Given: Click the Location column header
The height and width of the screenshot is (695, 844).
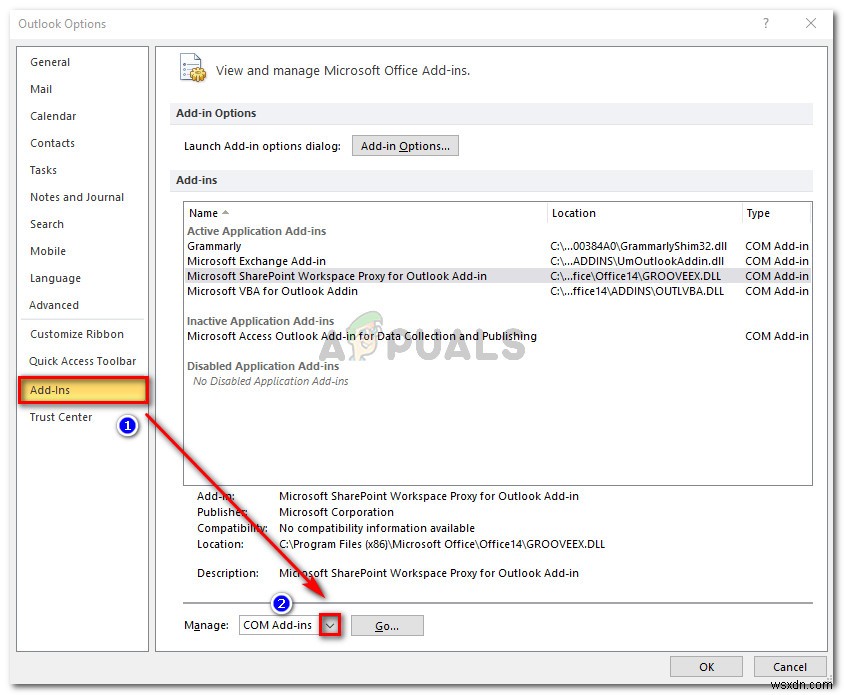Looking at the screenshot, I should [x=574, y=213].
